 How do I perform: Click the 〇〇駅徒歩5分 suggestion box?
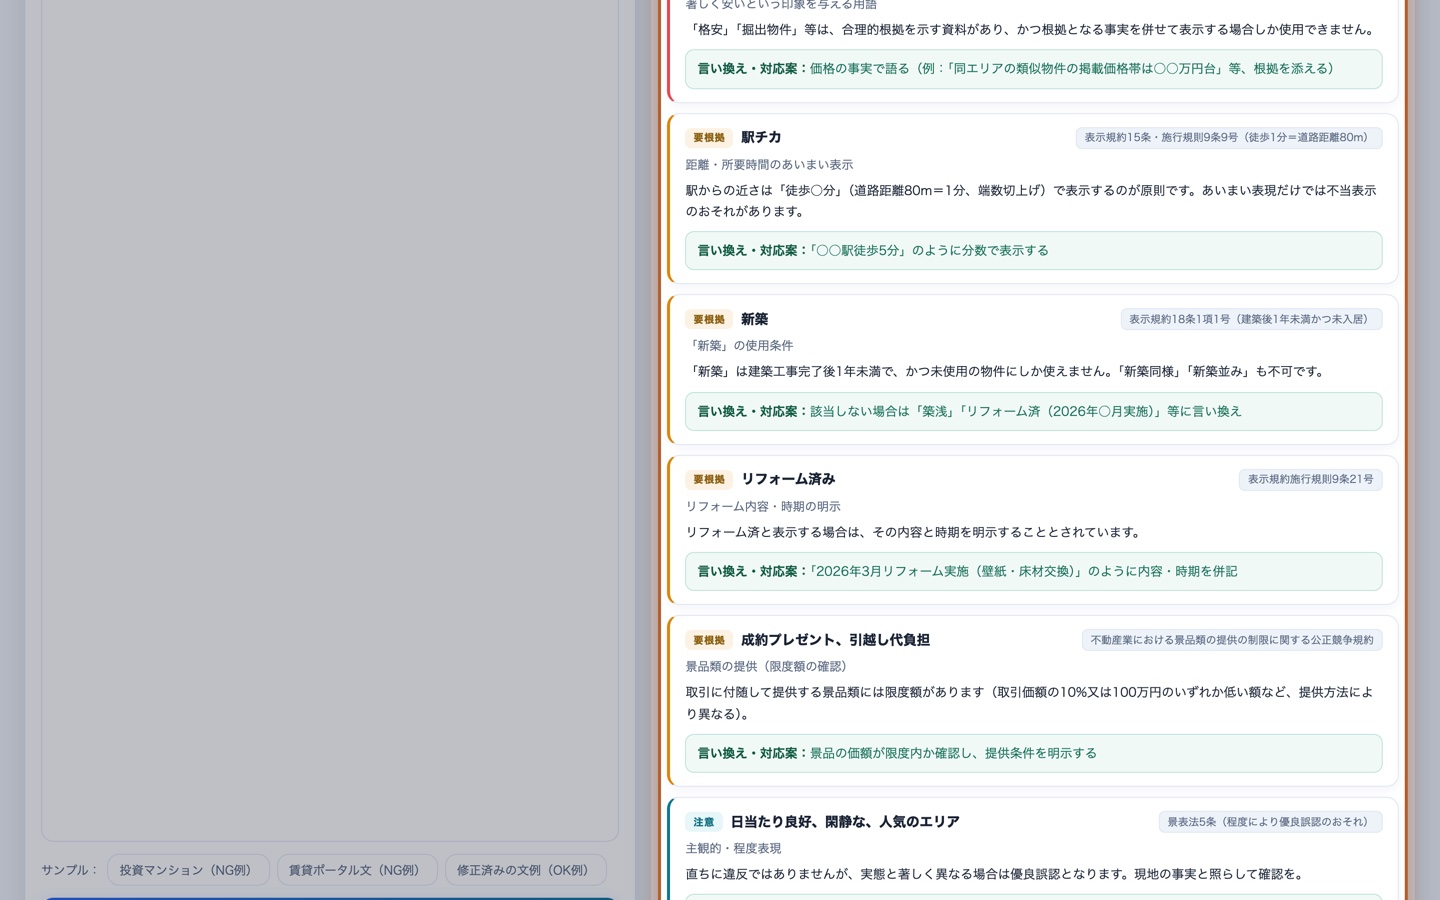click(x=1034, y=251)
